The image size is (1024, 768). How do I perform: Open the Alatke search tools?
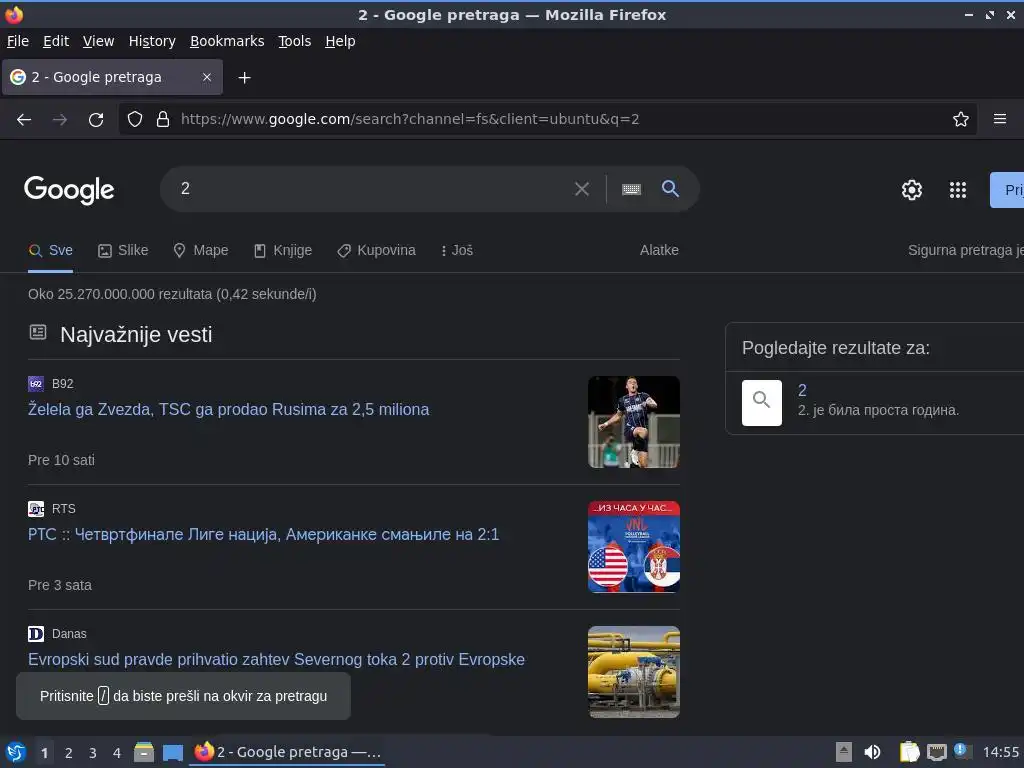(x=659, y=250)
